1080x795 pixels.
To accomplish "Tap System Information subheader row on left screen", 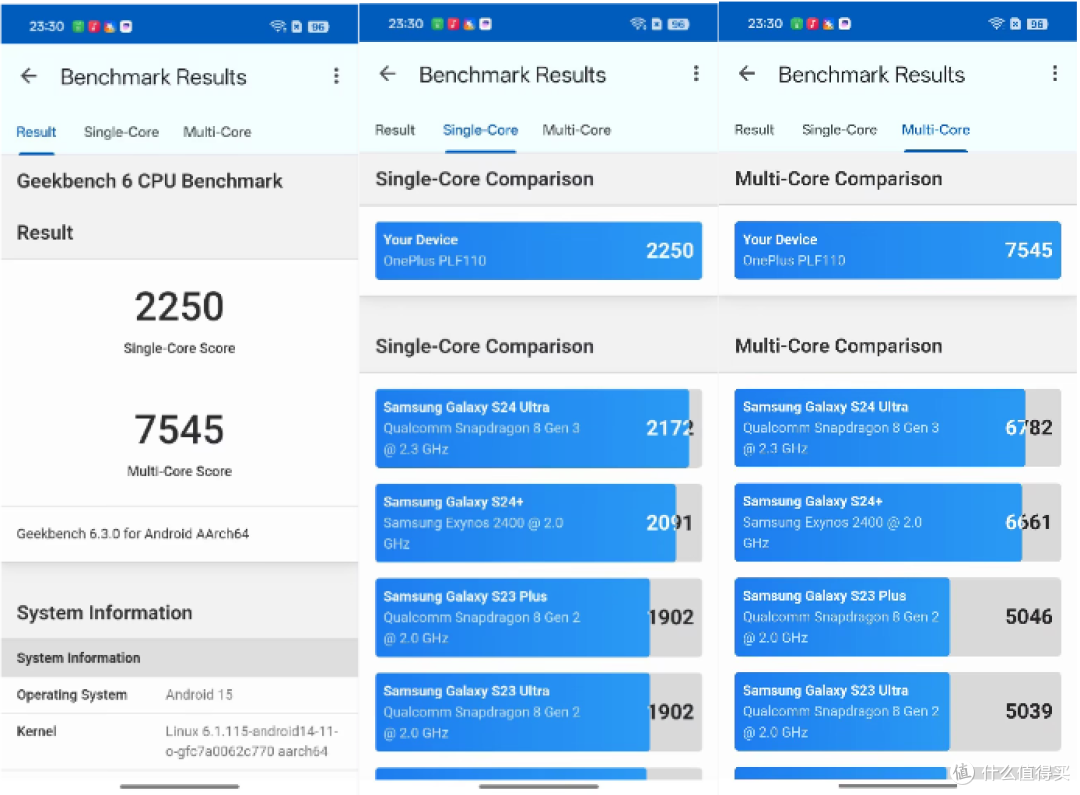I will click(179, 658).
